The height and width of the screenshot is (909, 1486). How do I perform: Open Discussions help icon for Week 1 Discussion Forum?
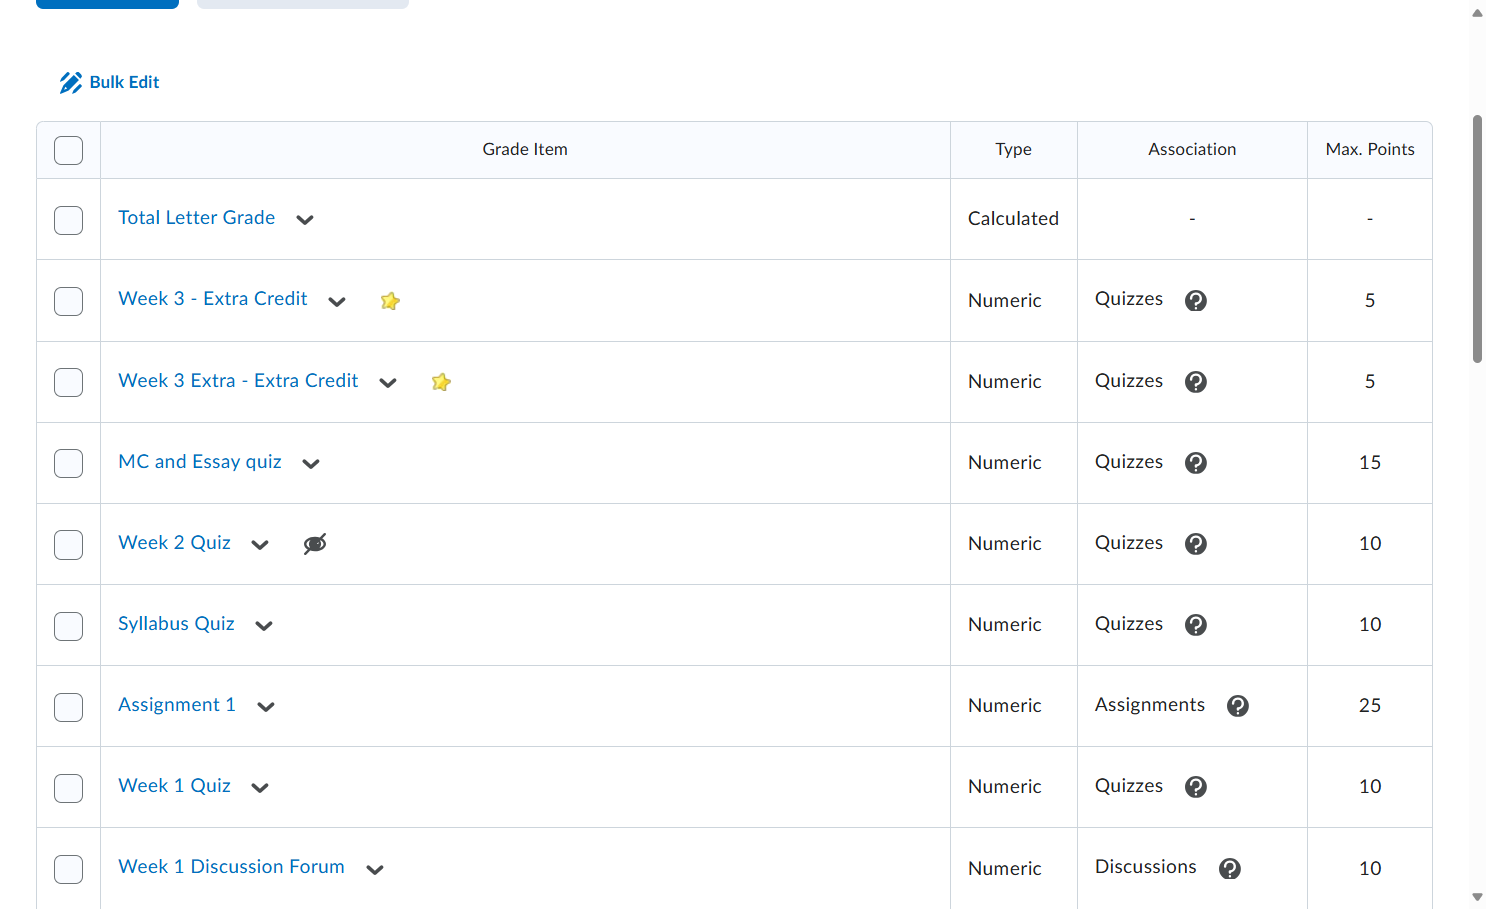point(1230,869)
